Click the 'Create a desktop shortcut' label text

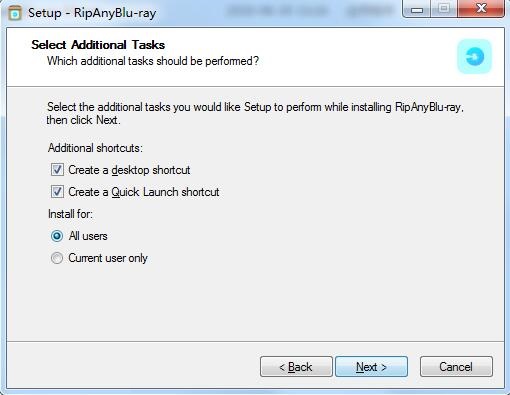click(129, 170)
